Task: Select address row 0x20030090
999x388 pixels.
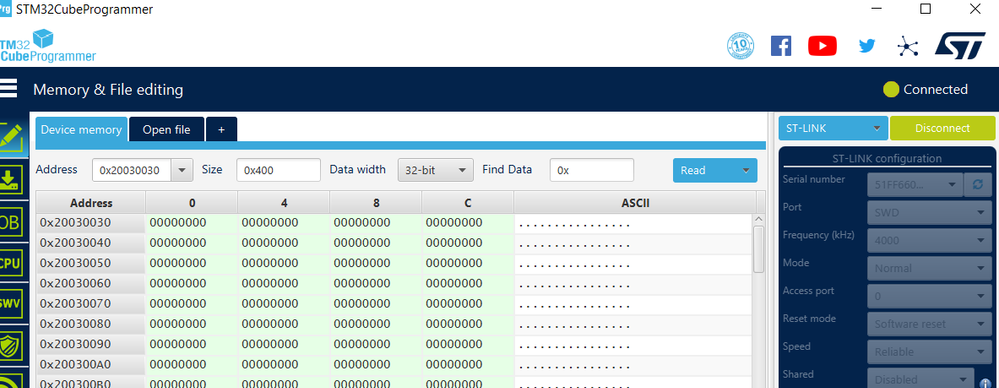Action: point(90,345)
